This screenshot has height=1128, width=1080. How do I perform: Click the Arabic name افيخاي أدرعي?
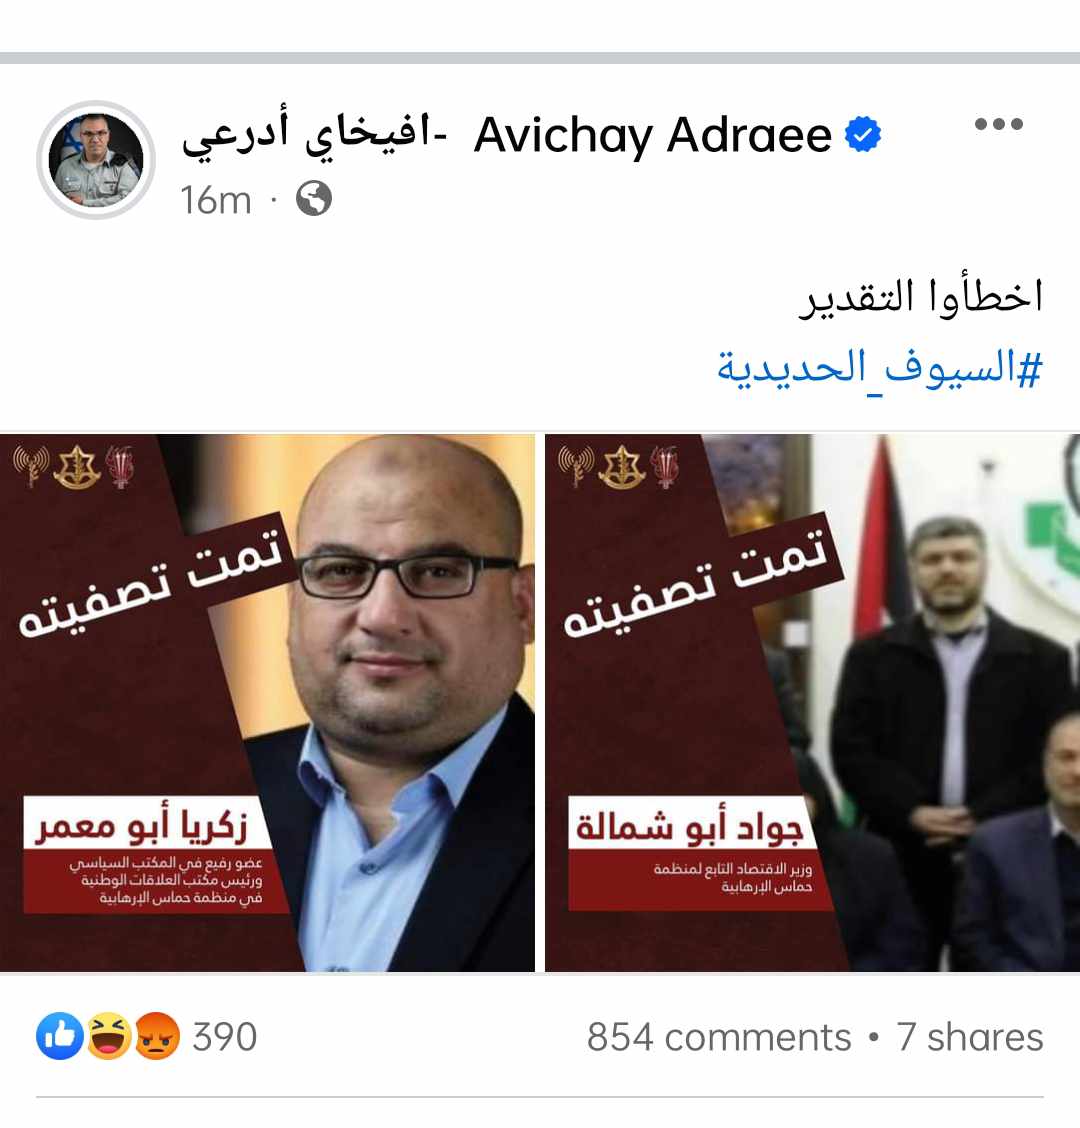(314, 137)
